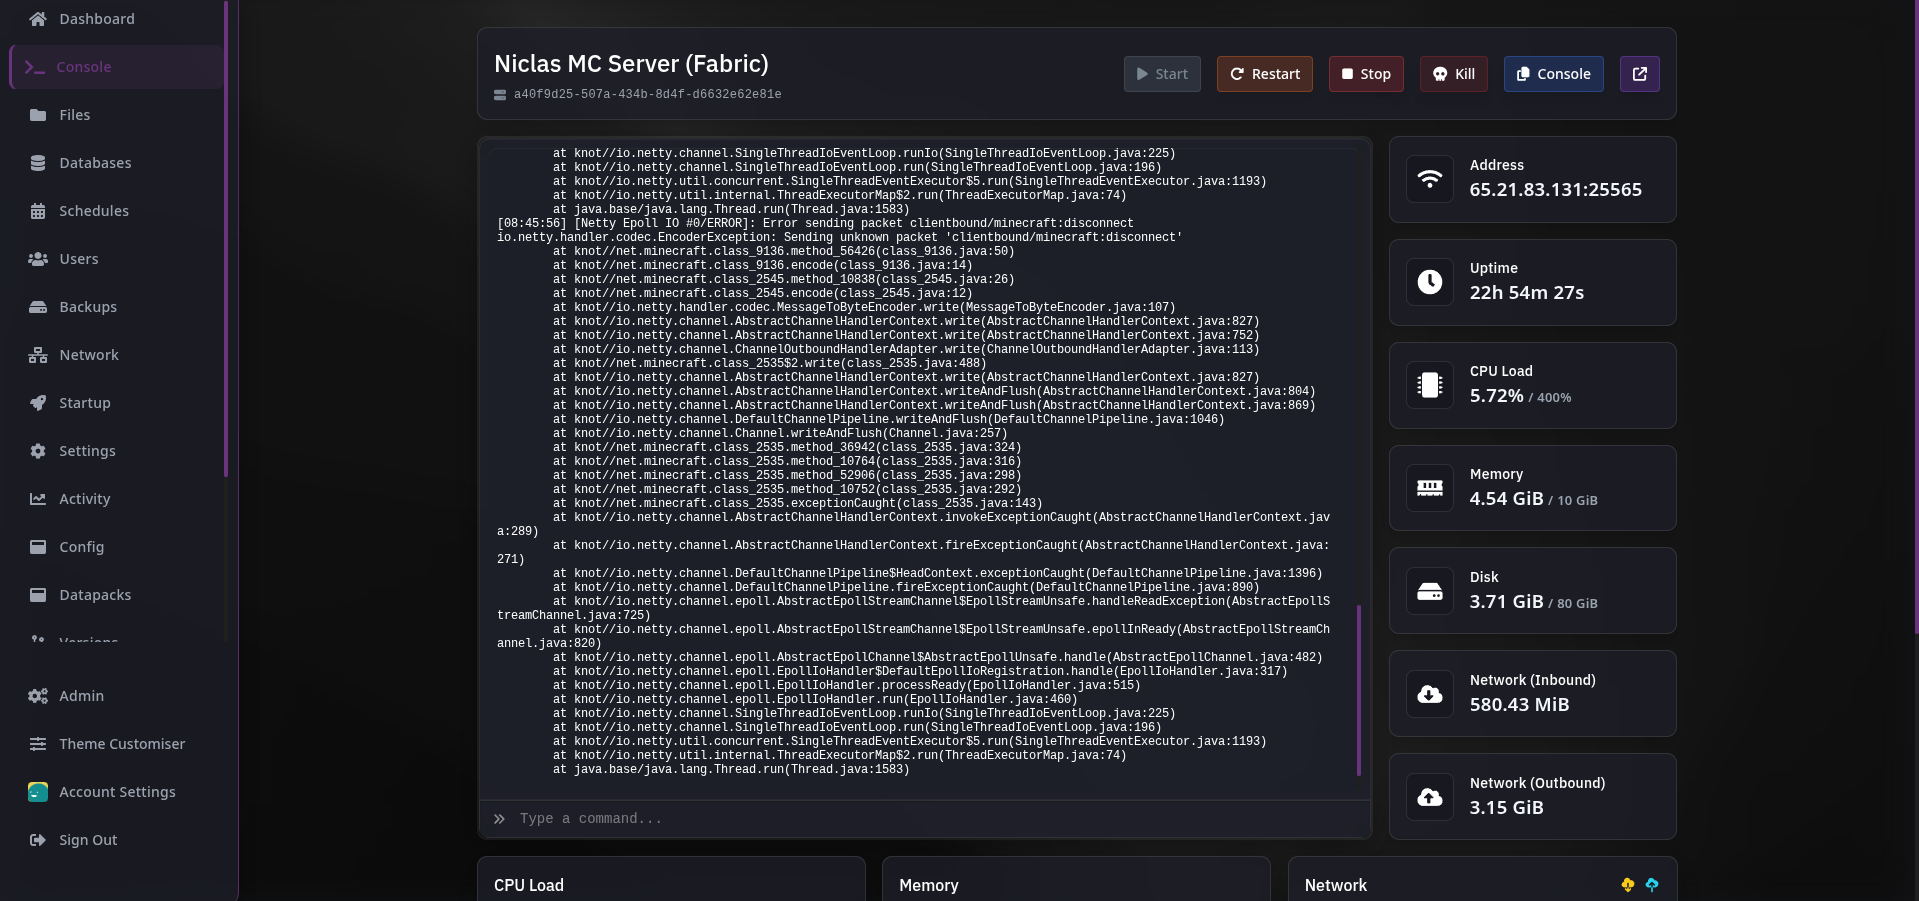Open the Databases page
Viewport: 1919px width, 901px height.
pyautogui.click(x=95, y=163)
